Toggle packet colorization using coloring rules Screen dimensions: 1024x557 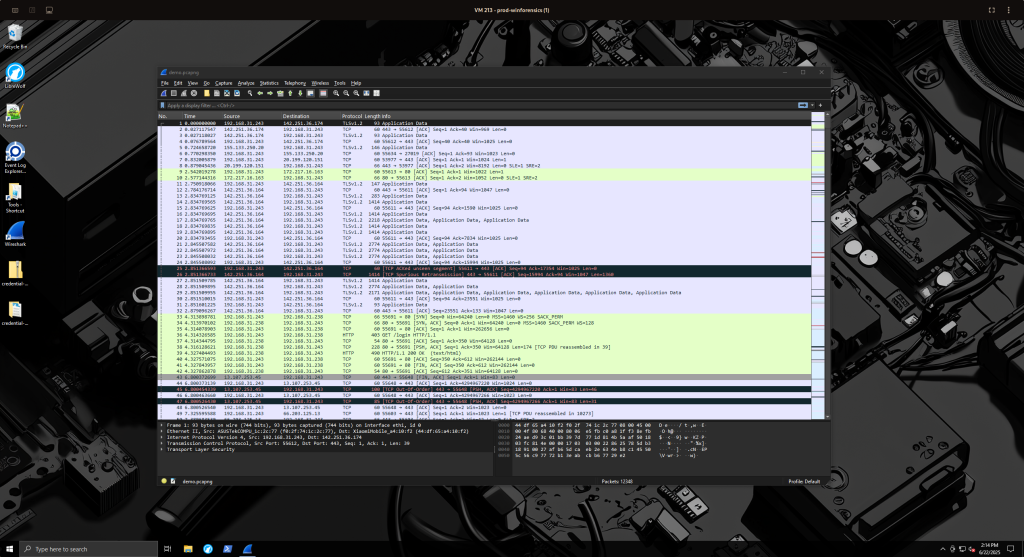pos(323,93)
